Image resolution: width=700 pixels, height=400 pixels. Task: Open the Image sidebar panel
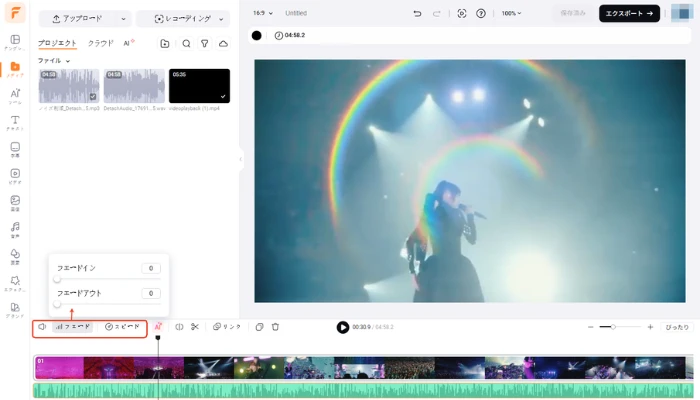click(15, 203)
